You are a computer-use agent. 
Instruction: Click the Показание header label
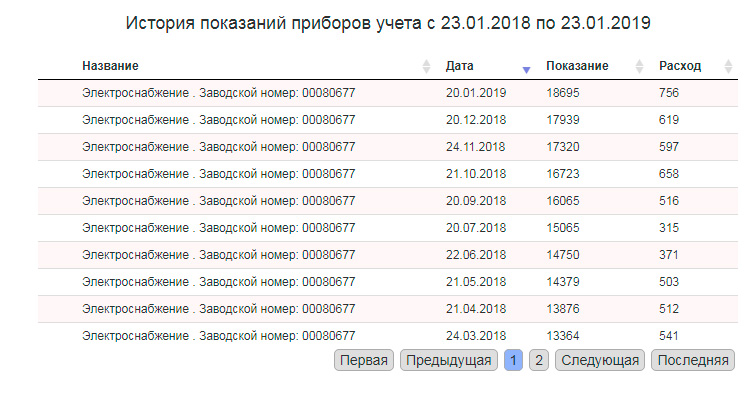click(x=577, y=66)
